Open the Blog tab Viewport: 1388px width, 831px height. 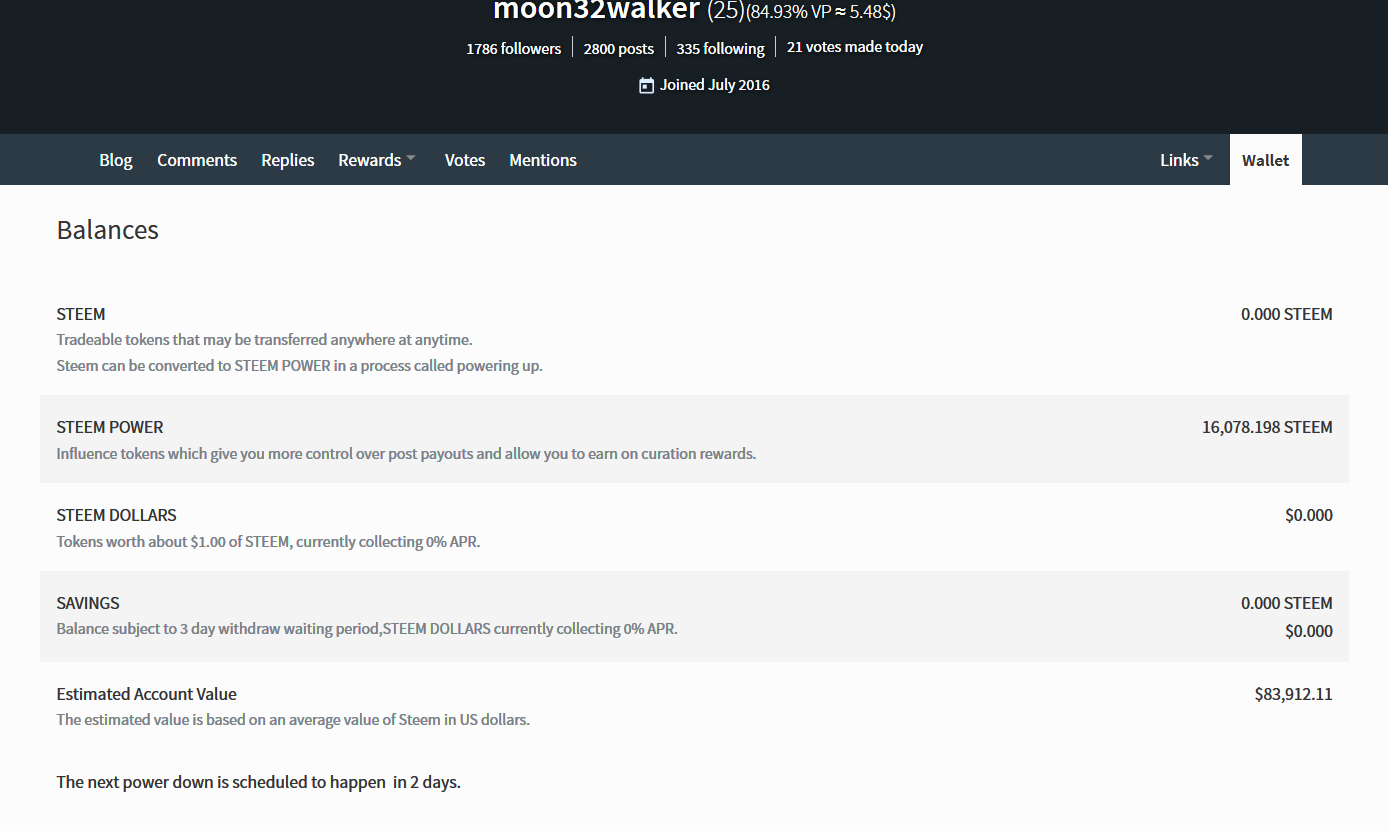116,160
